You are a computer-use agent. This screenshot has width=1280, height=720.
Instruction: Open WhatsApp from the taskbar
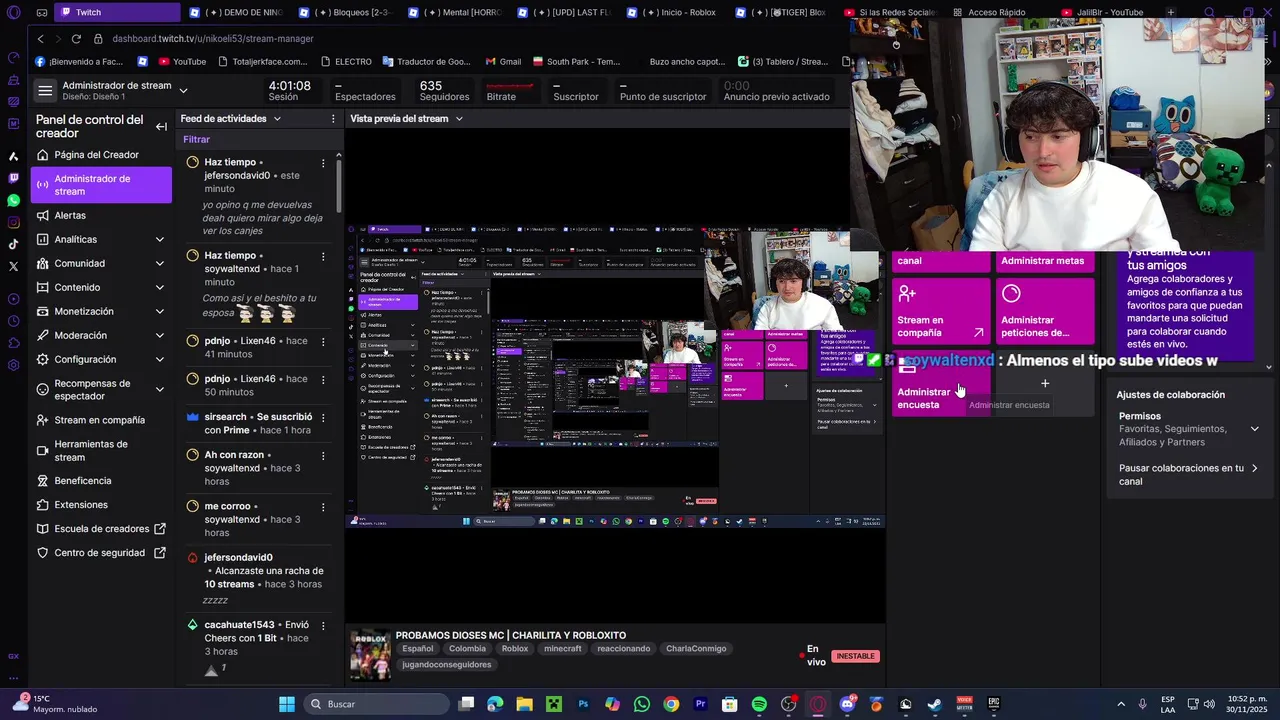[641, 704]
